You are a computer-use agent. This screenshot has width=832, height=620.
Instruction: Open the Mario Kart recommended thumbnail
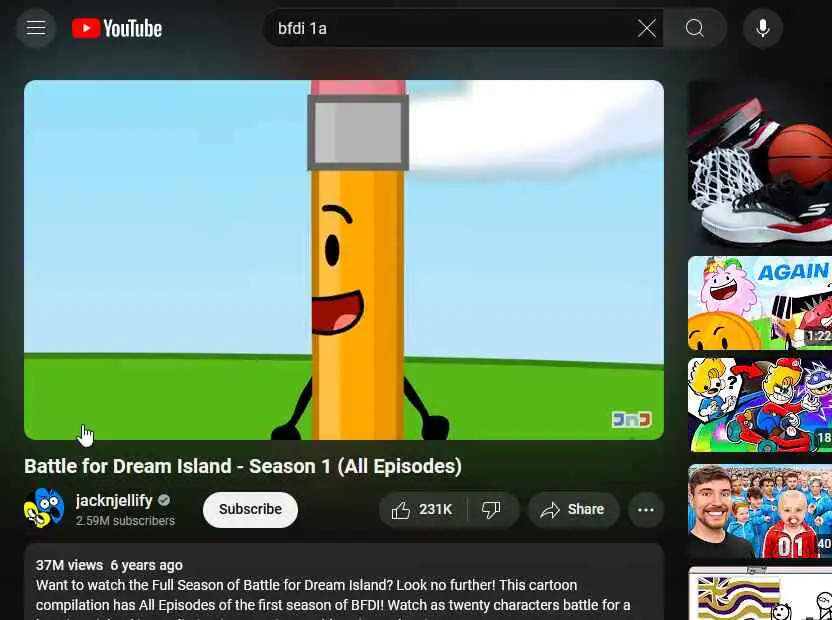click(x=760, y=404)
